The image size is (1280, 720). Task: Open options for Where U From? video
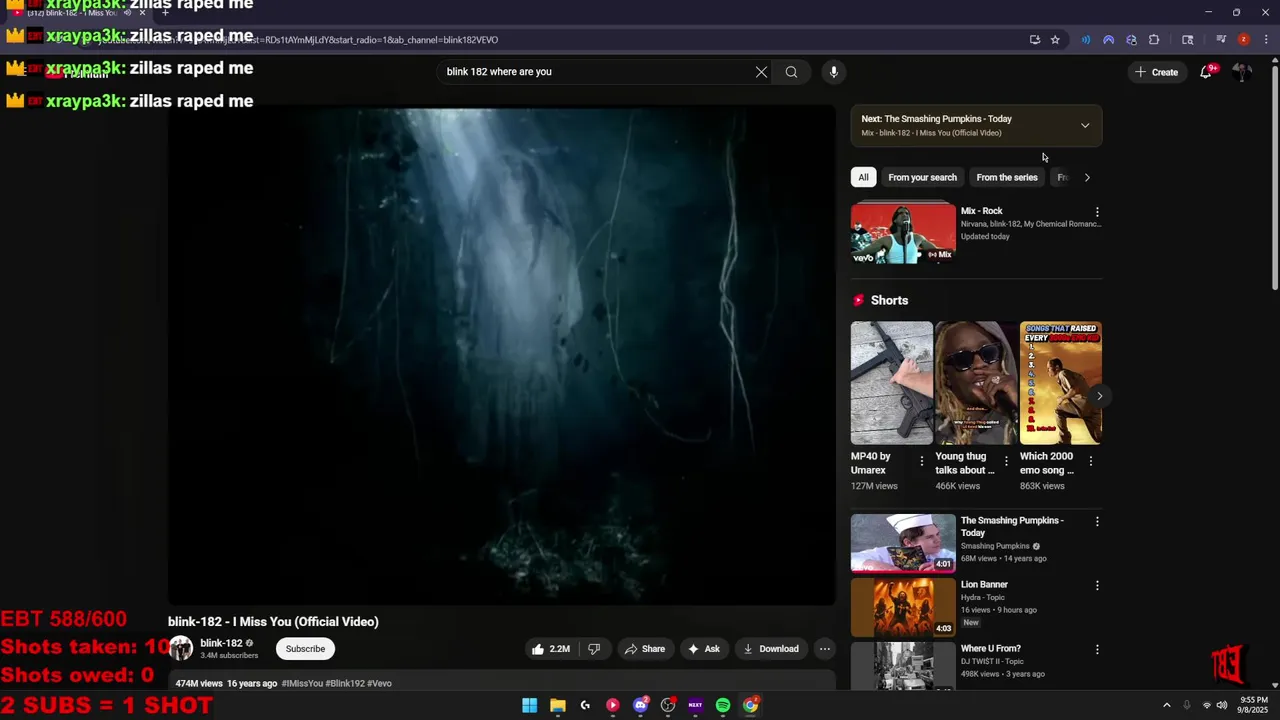coord(1097,649)
